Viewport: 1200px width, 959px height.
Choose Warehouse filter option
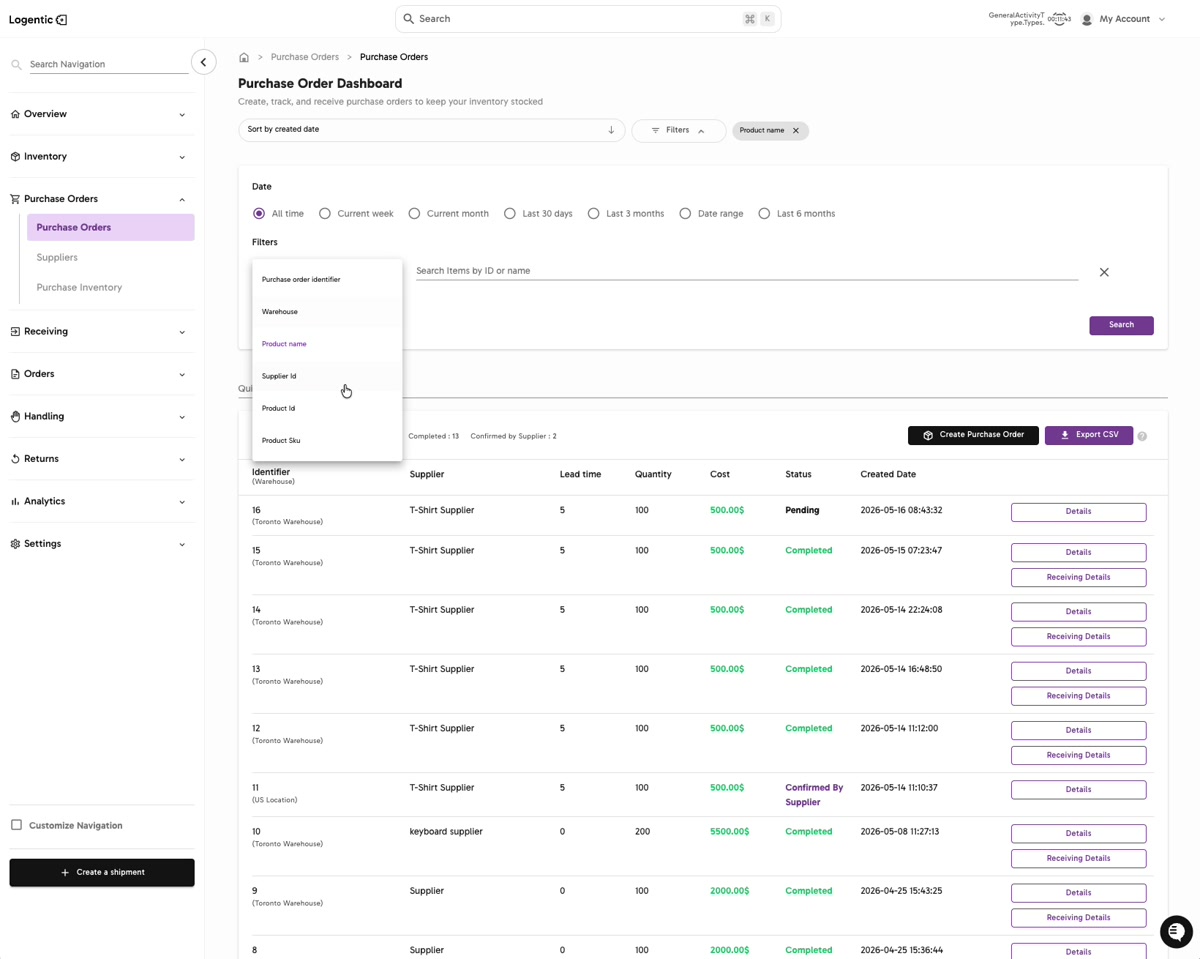(327, 312)
